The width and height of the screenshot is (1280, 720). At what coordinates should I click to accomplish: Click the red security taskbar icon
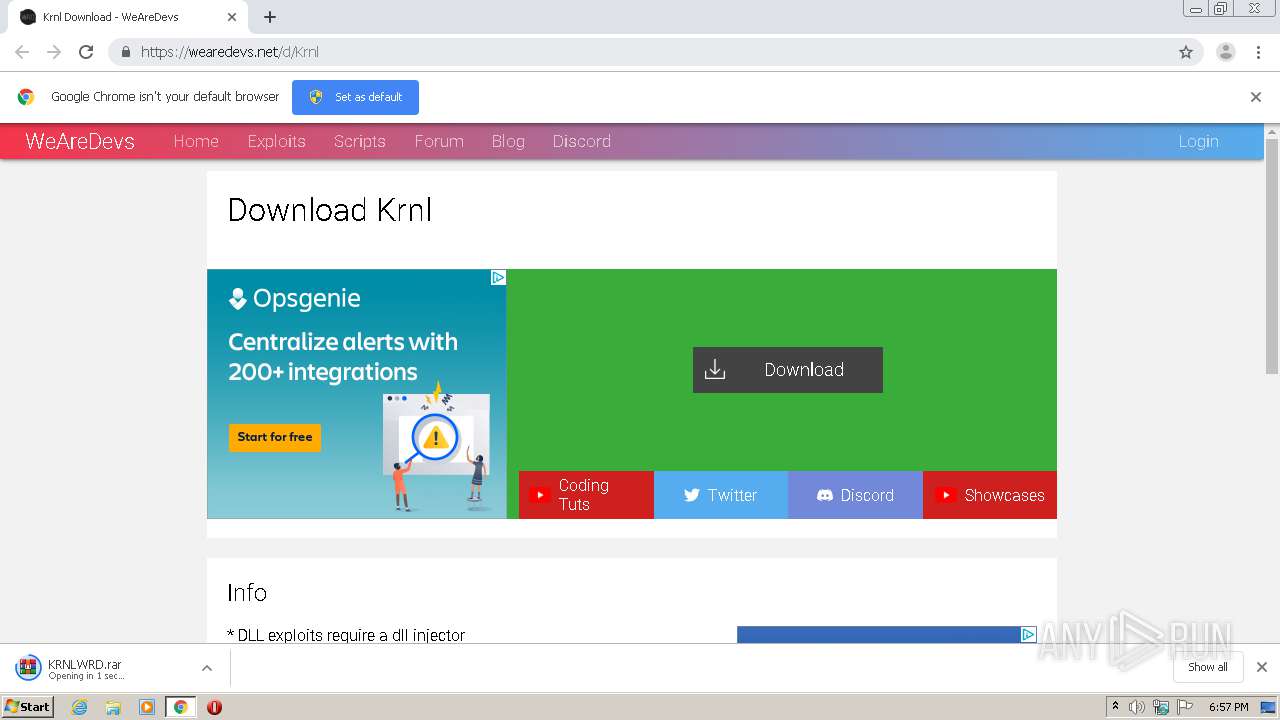214,707
